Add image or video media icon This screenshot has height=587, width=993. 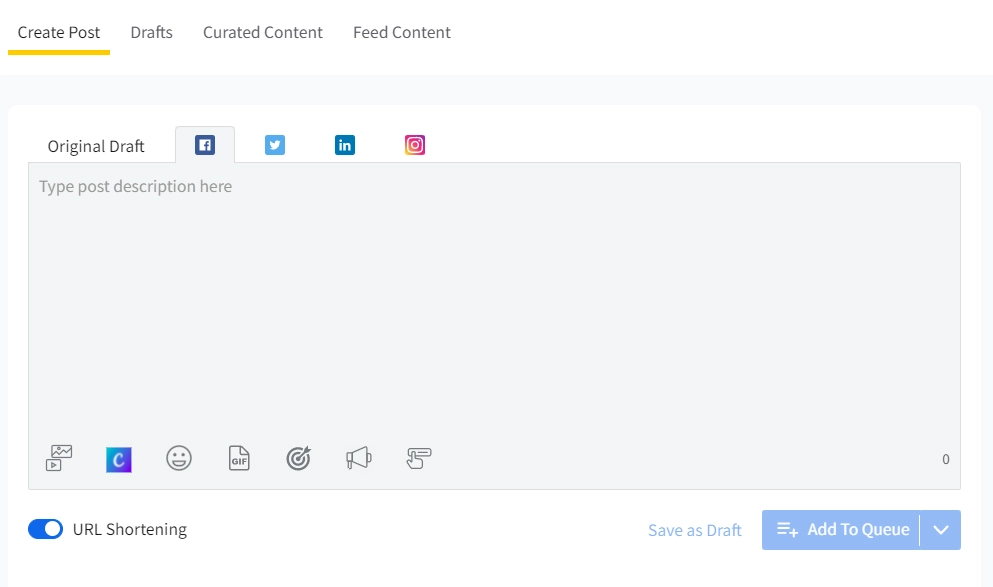[x=59, y=458]
